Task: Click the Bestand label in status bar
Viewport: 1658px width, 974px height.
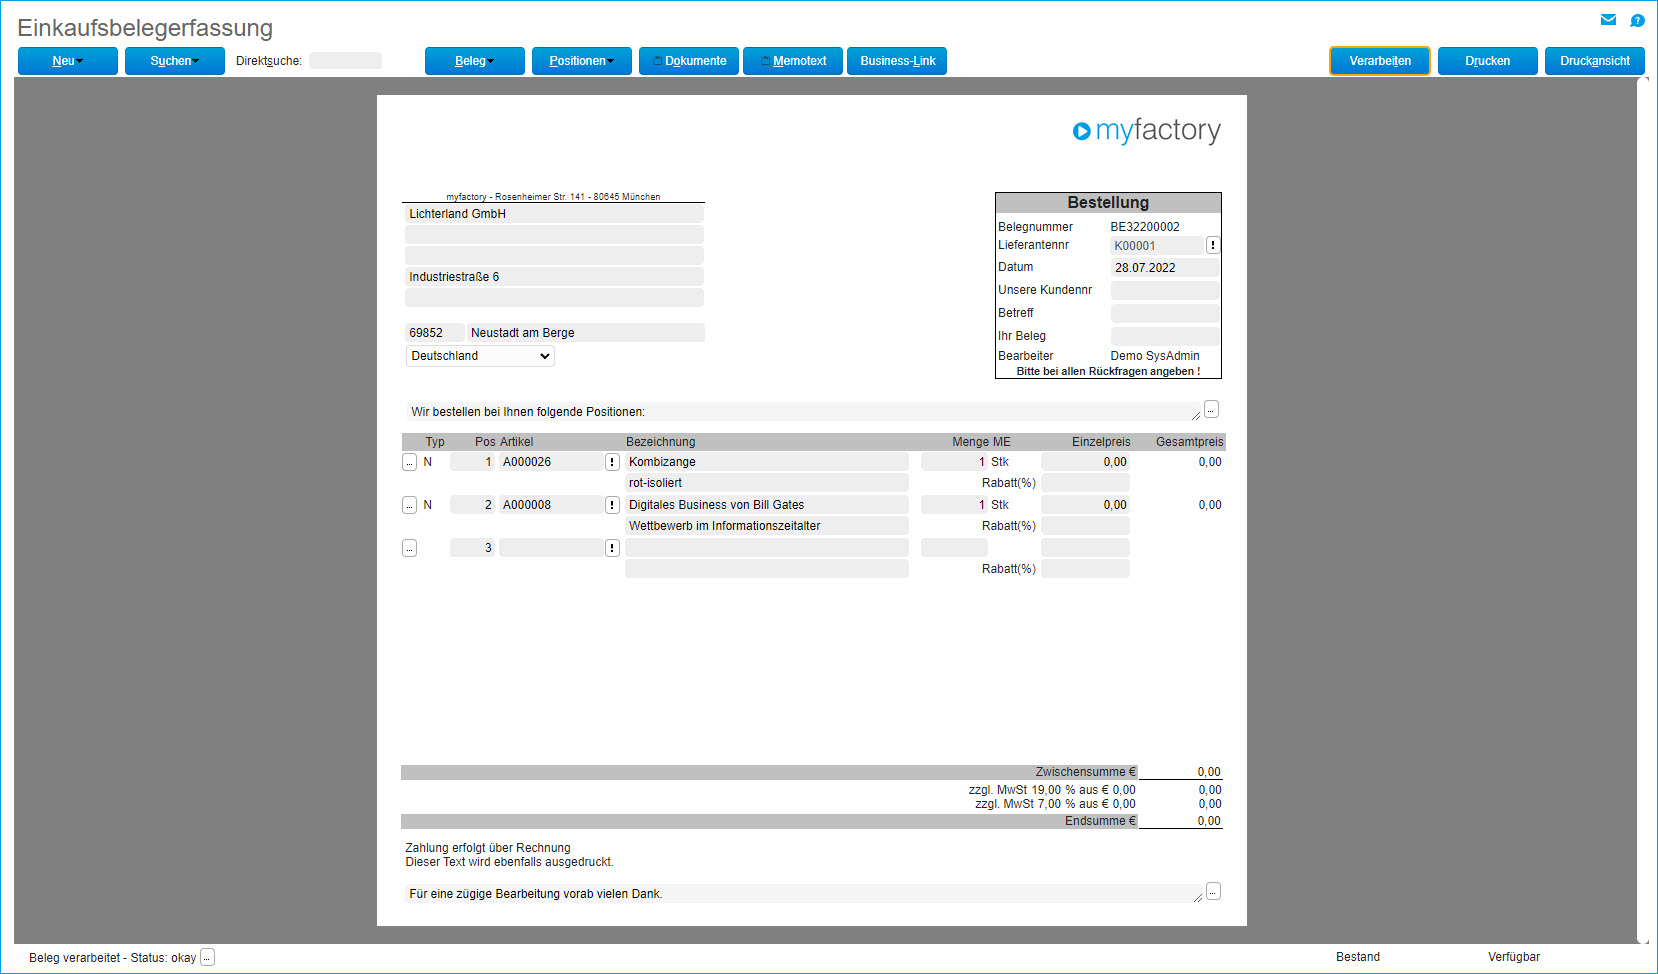Action: [1358, 957]
